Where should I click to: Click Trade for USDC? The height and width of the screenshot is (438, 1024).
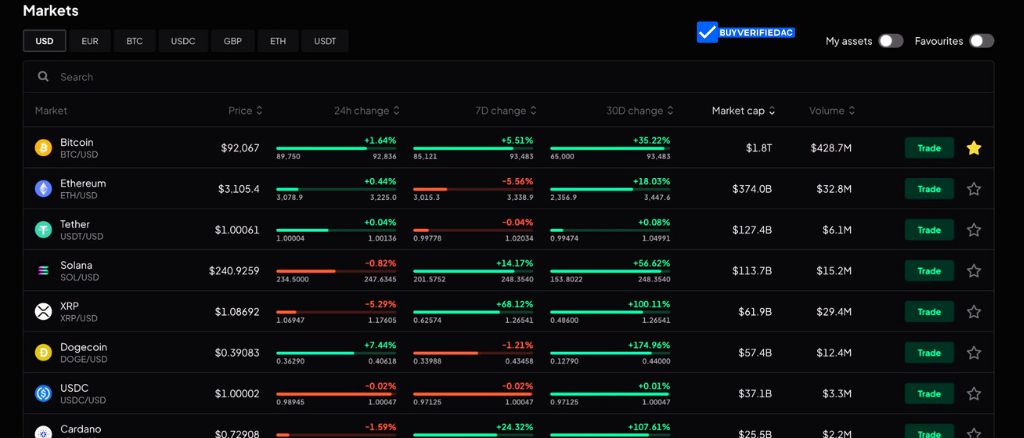coord(929,394)
